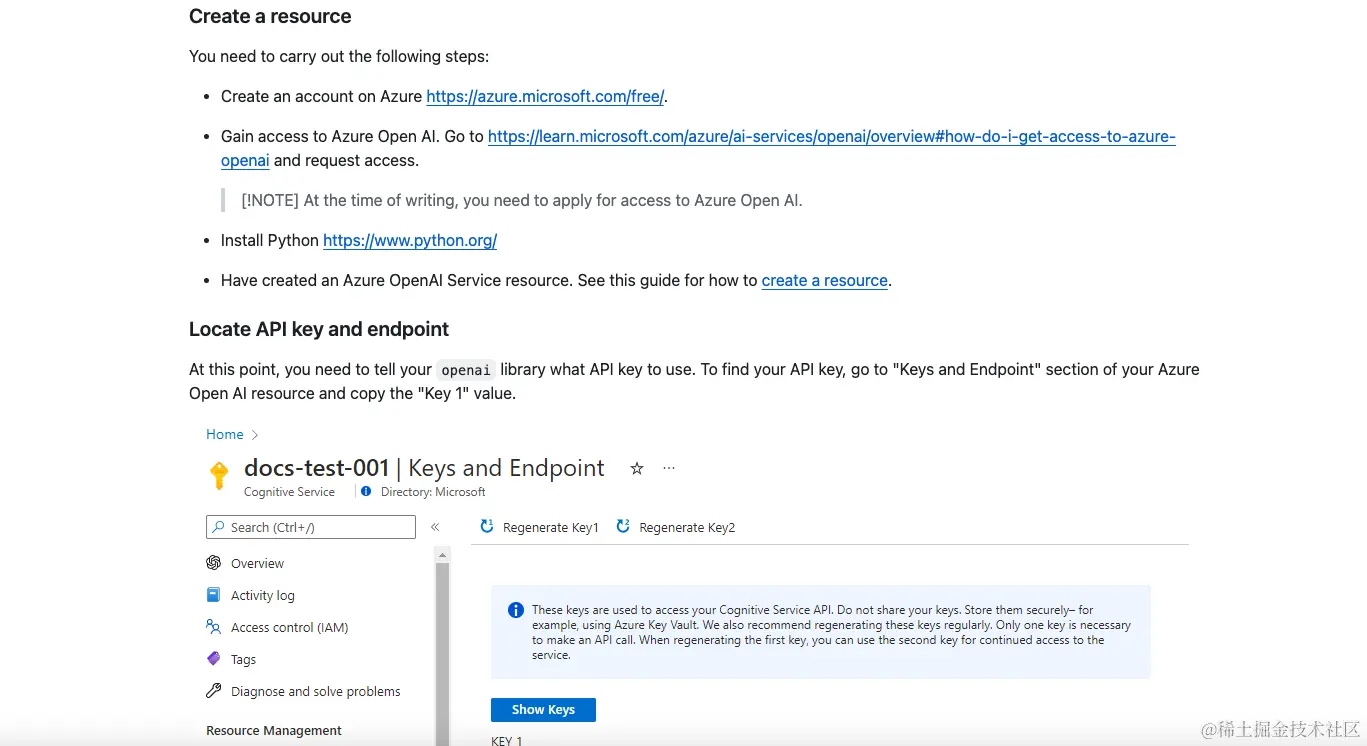Click the Regenerate Key2 refresh icon
This screenshot has height=746, width=1367.
click(623, 526)
